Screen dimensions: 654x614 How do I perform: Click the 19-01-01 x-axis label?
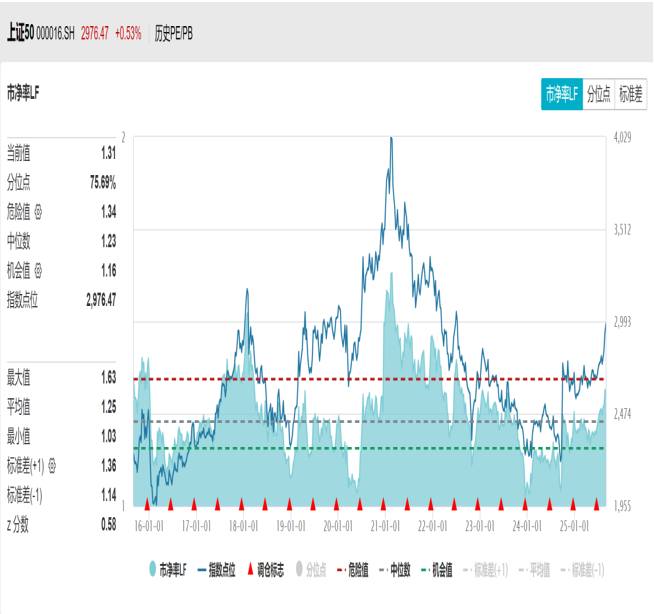(x=291, y=526)
